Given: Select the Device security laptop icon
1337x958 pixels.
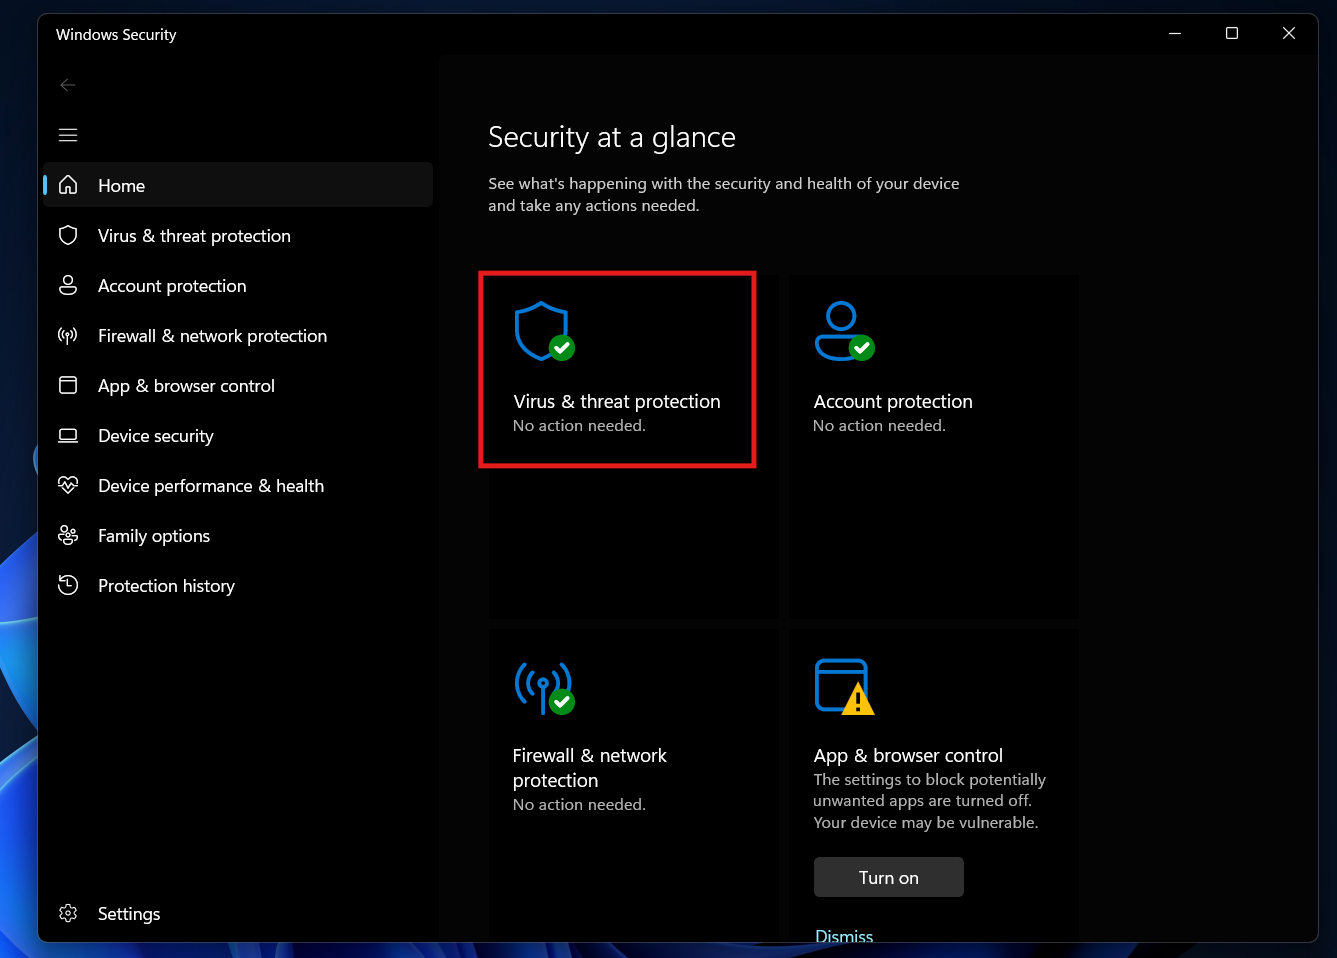Looking at the screenshot, I should coord(67,435).
